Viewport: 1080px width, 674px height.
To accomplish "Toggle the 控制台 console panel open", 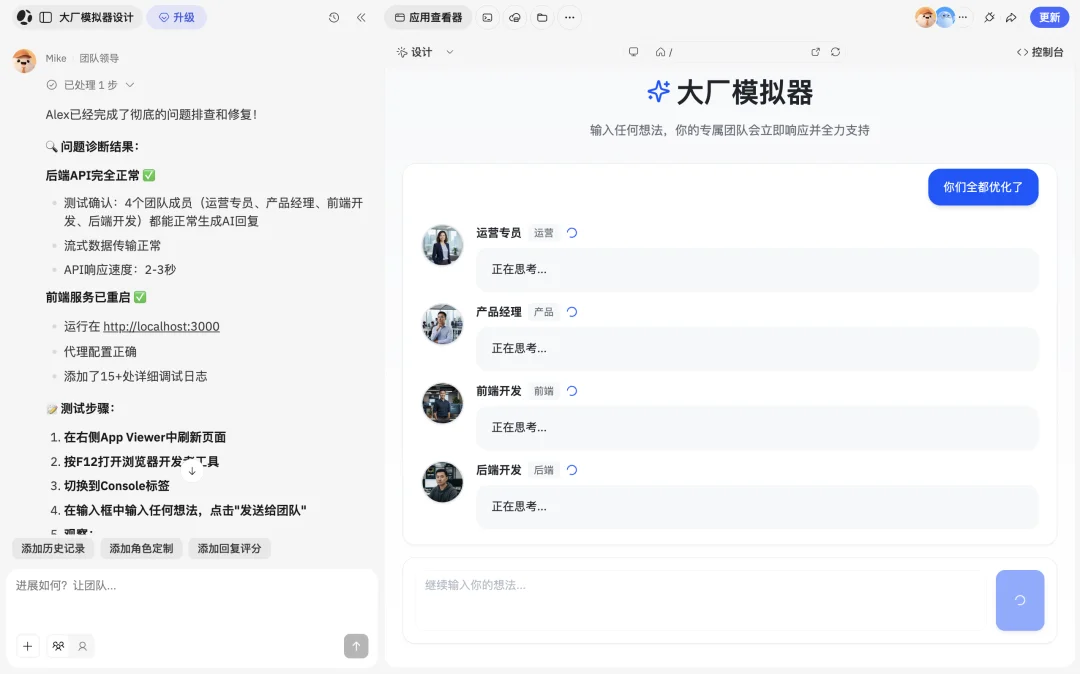I will 1040,52.
